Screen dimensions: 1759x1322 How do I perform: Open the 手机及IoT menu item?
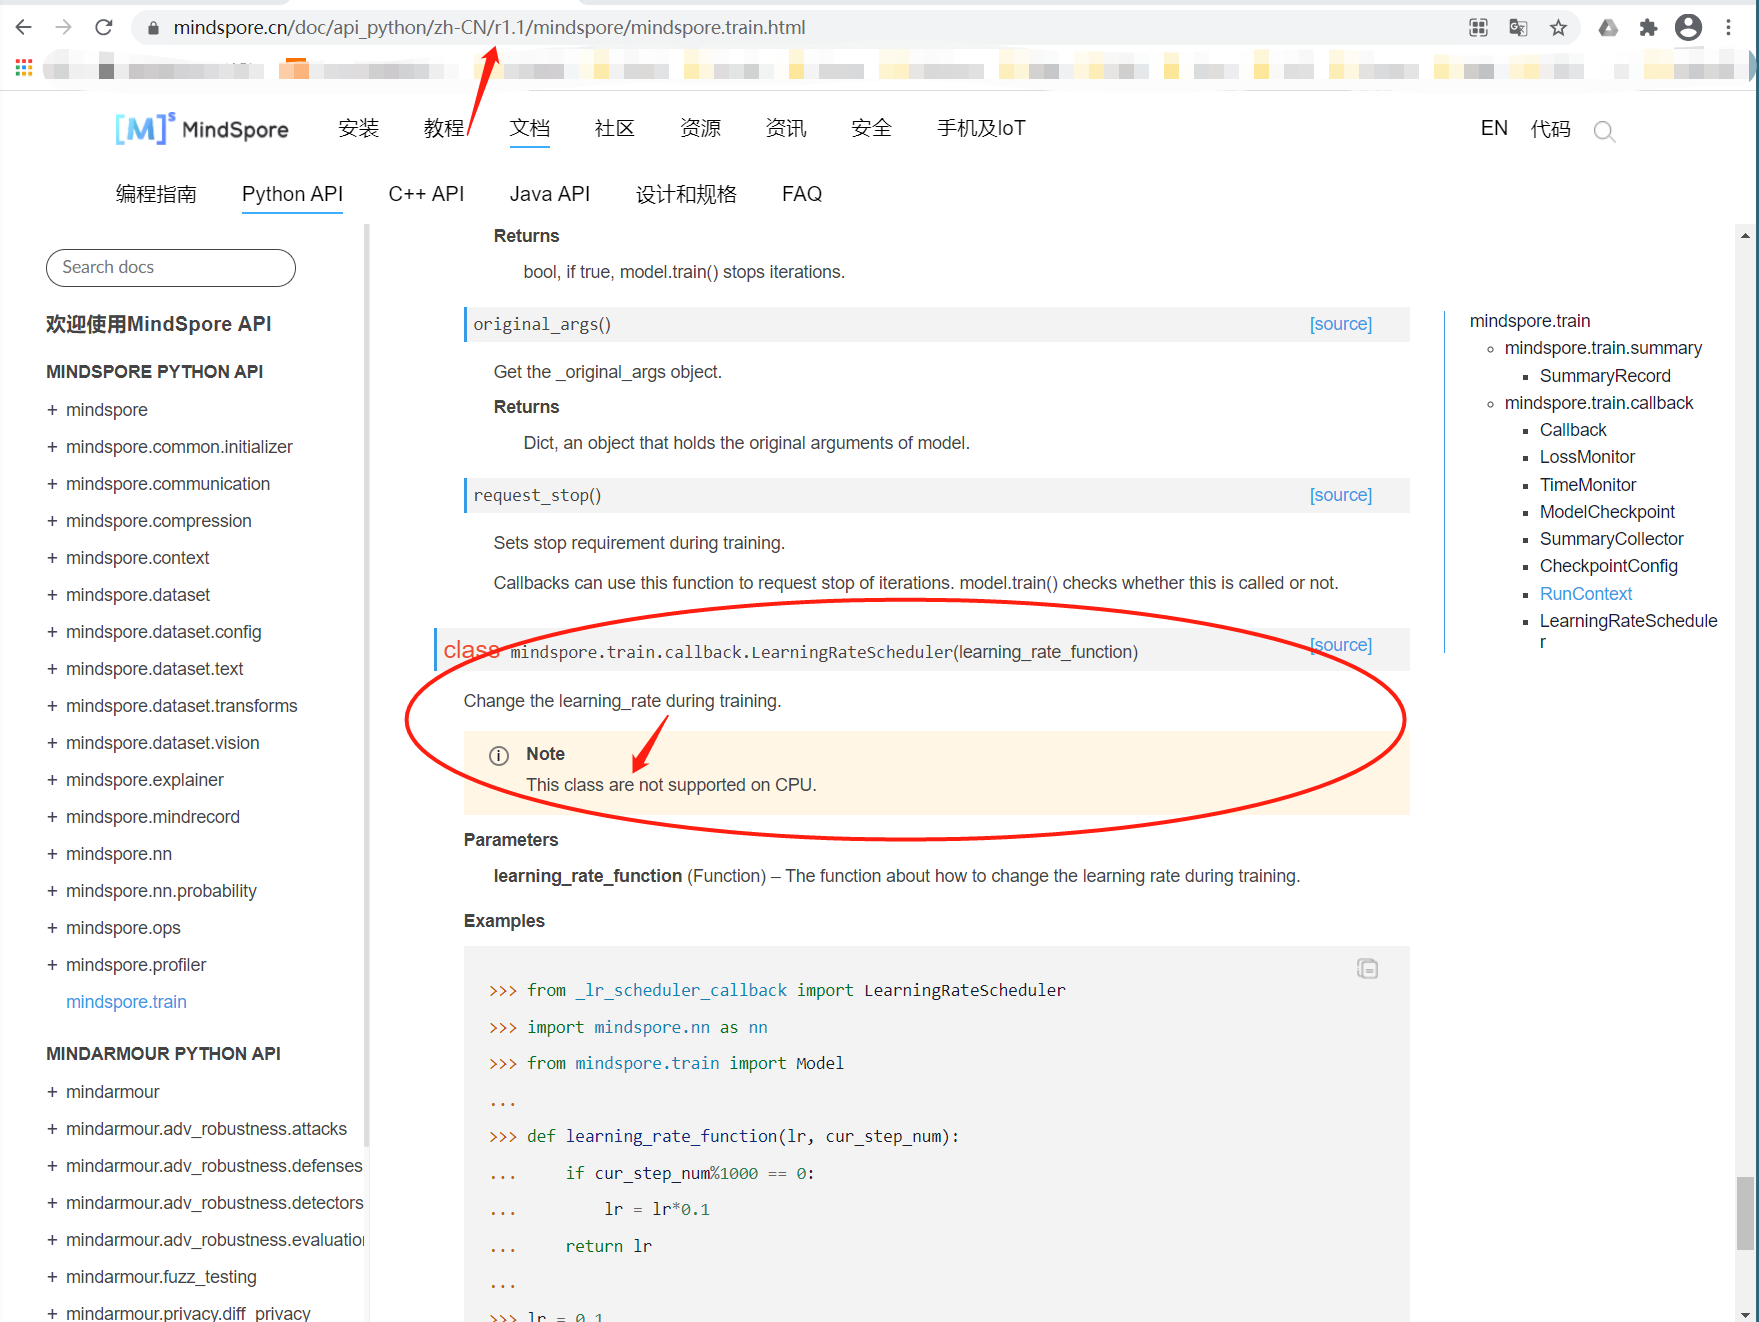[981, 128]
